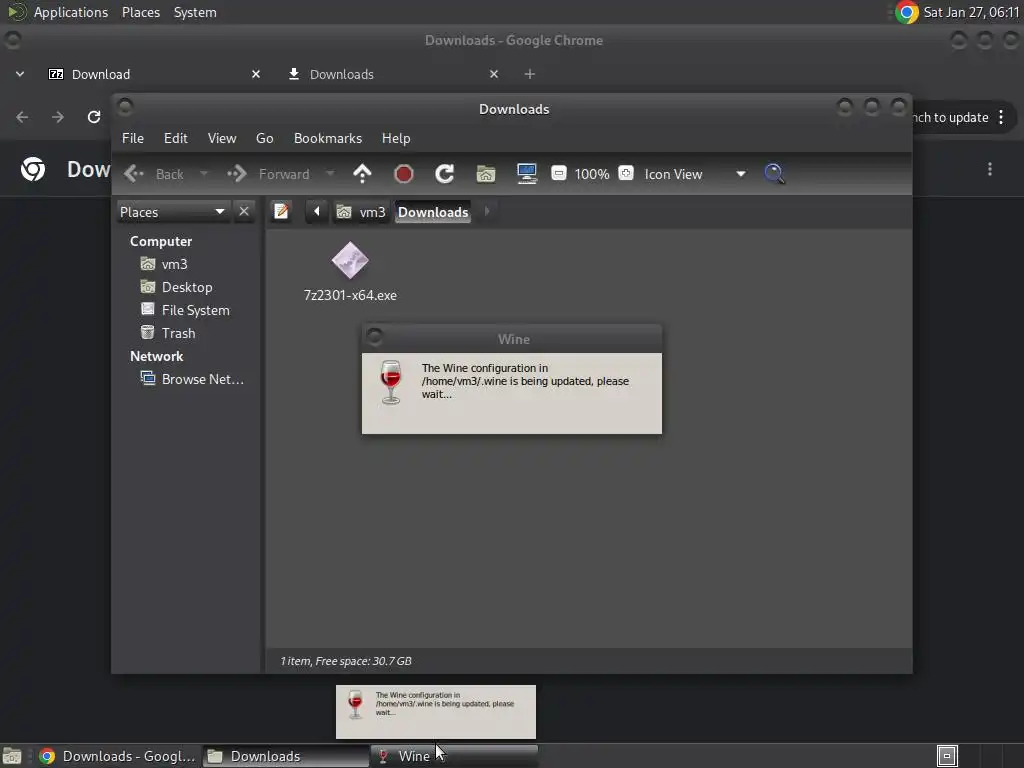Toggle the location edit pencil icon
Viewport: 1024px width, 768px height.
[x=281, y=212]
